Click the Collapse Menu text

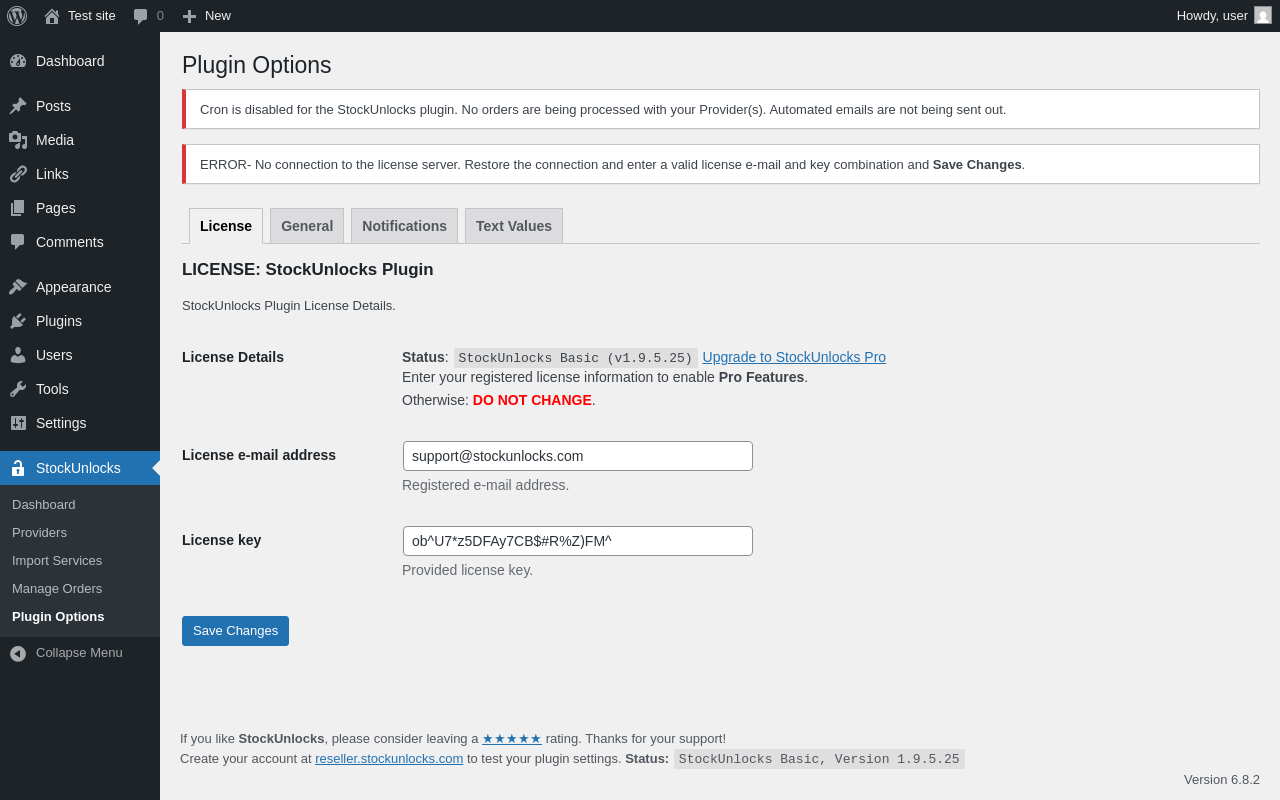79,653
